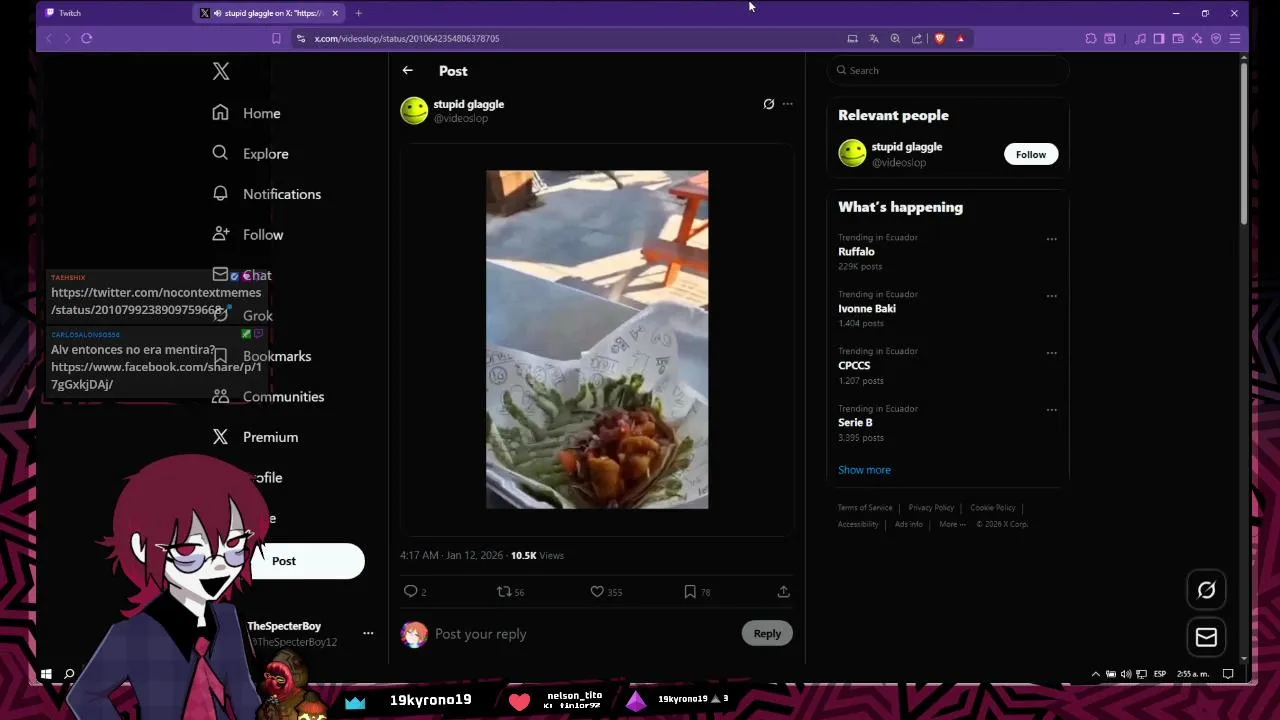Focus the X Search box
Image resolution: width=1280 pixels, height=720 pixels.
pos(950,70)
